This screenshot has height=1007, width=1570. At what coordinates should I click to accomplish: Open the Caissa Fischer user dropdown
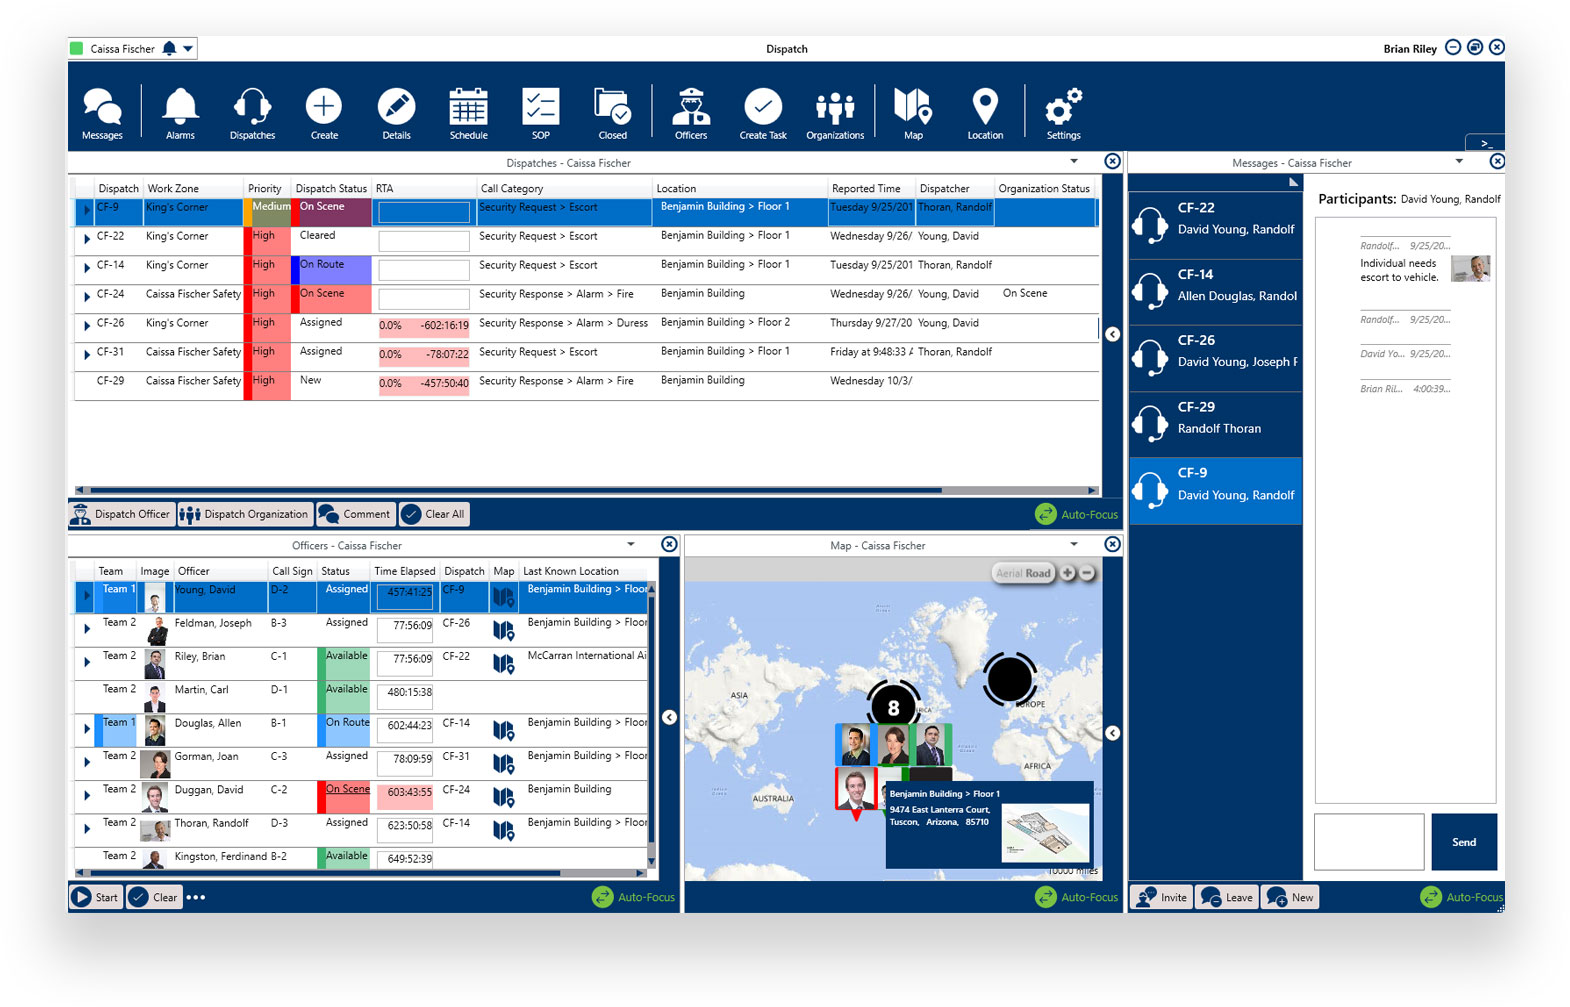(188, 48)
